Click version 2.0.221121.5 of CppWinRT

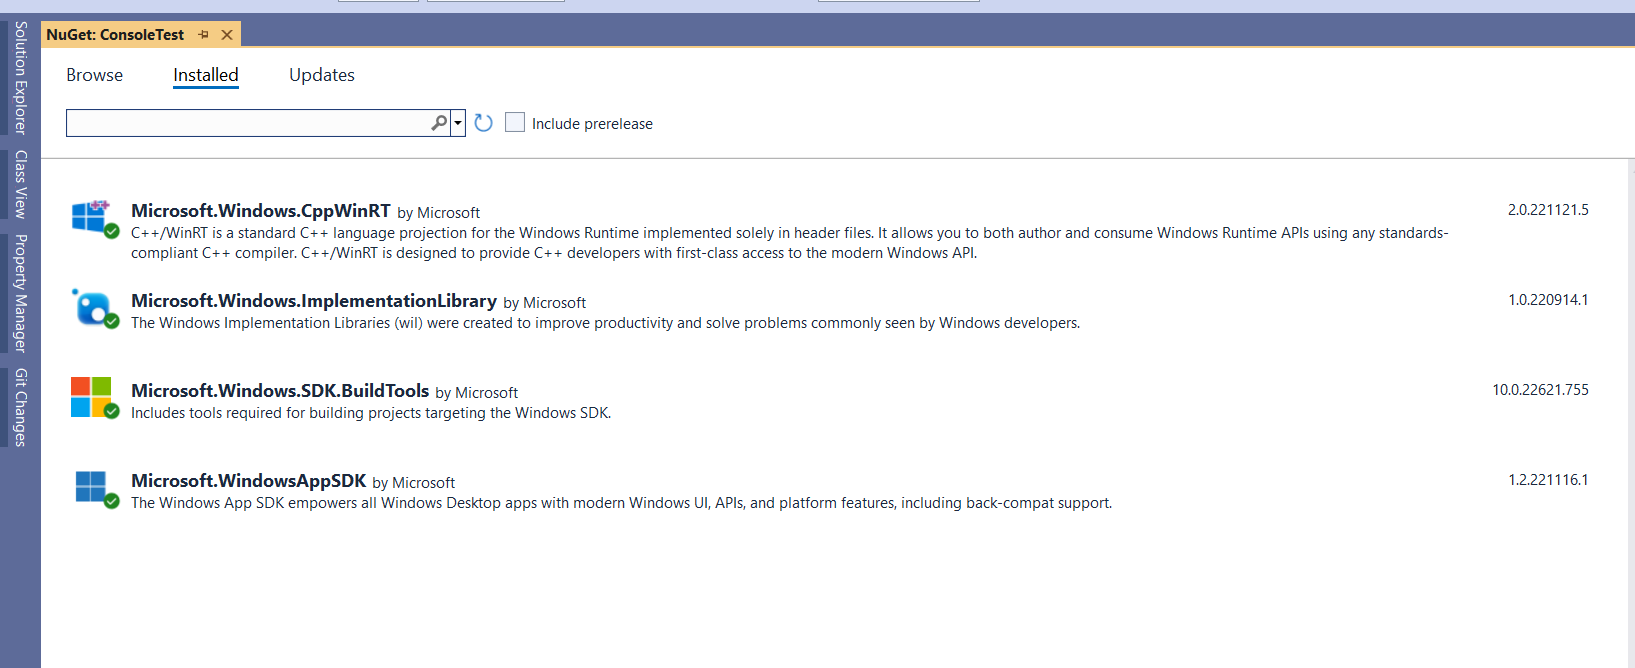1548,210
